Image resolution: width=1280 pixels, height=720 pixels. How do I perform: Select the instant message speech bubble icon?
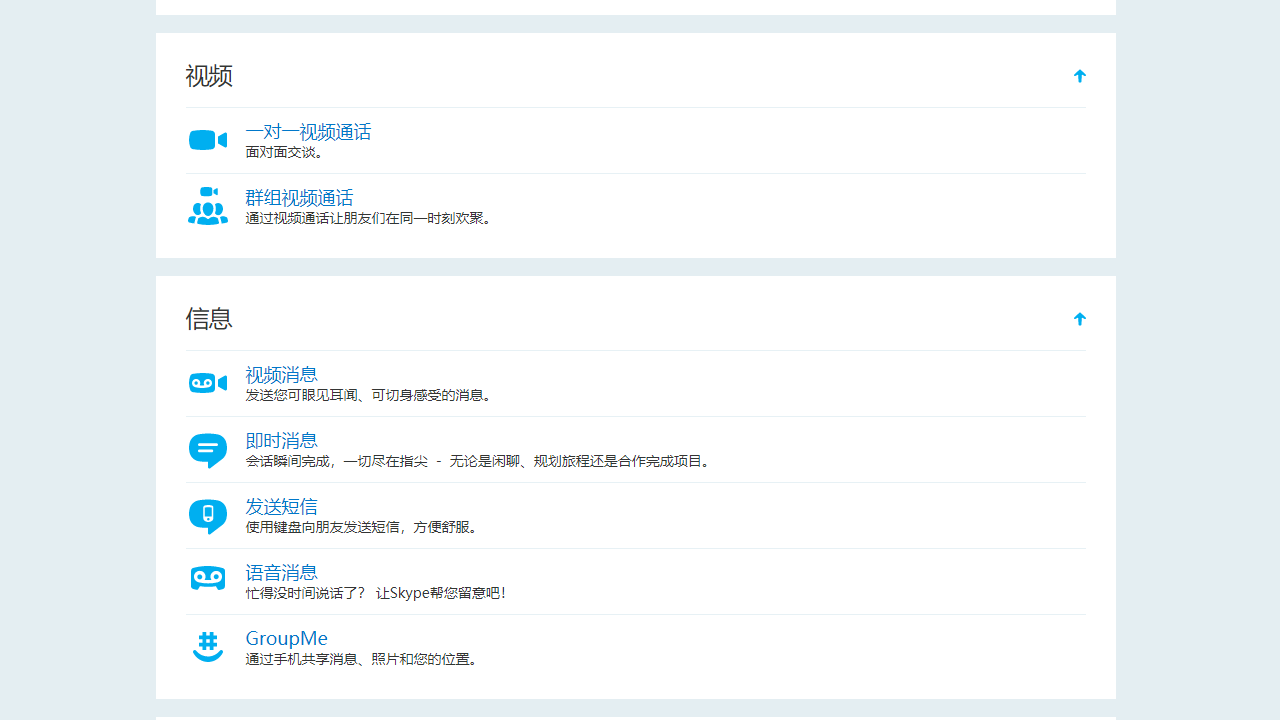click(207, 449)
